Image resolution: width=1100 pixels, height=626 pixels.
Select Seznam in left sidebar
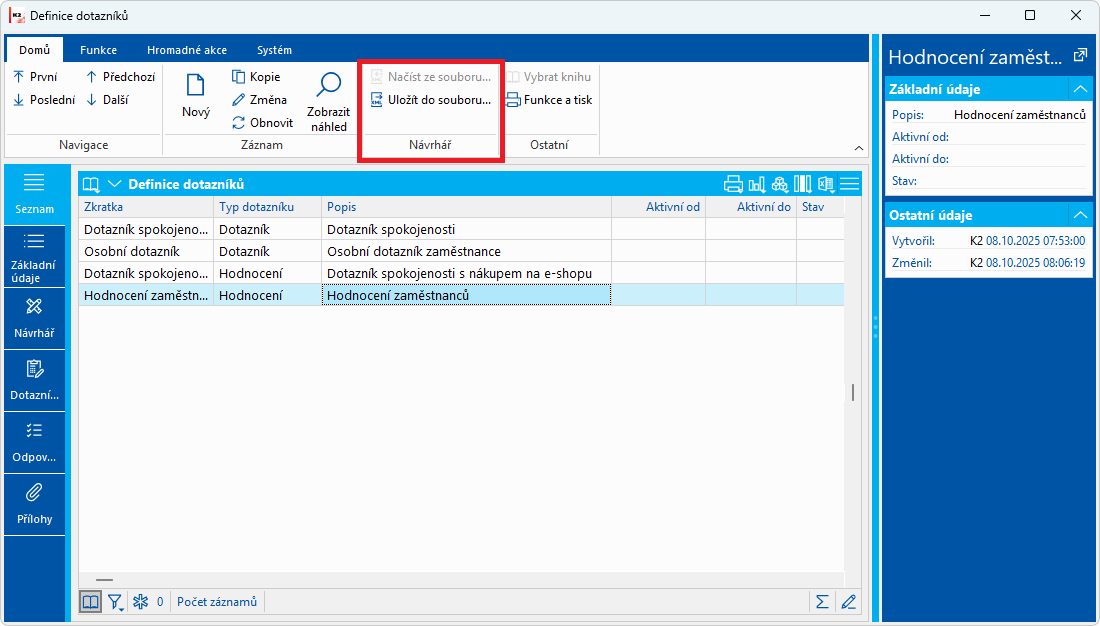pyautogui.click(x=34, y=194)
